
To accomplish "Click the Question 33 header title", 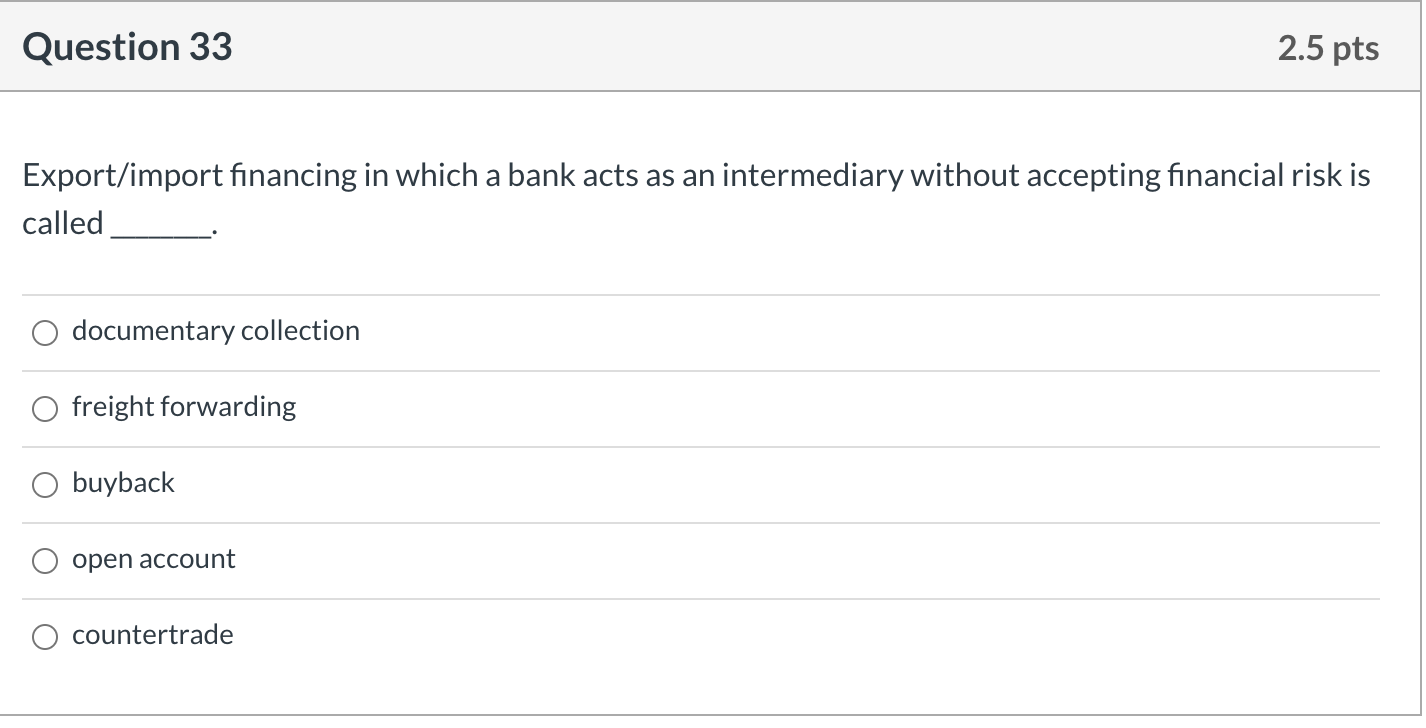I will [126, 46].
